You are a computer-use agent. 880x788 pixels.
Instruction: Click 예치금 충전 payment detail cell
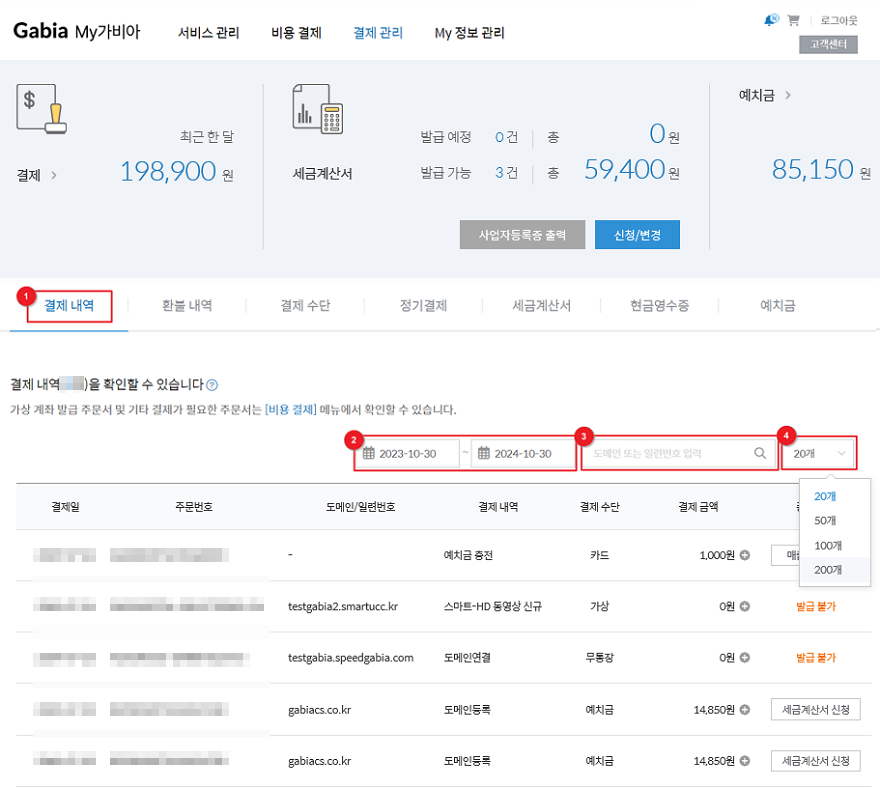pos(468,555)
